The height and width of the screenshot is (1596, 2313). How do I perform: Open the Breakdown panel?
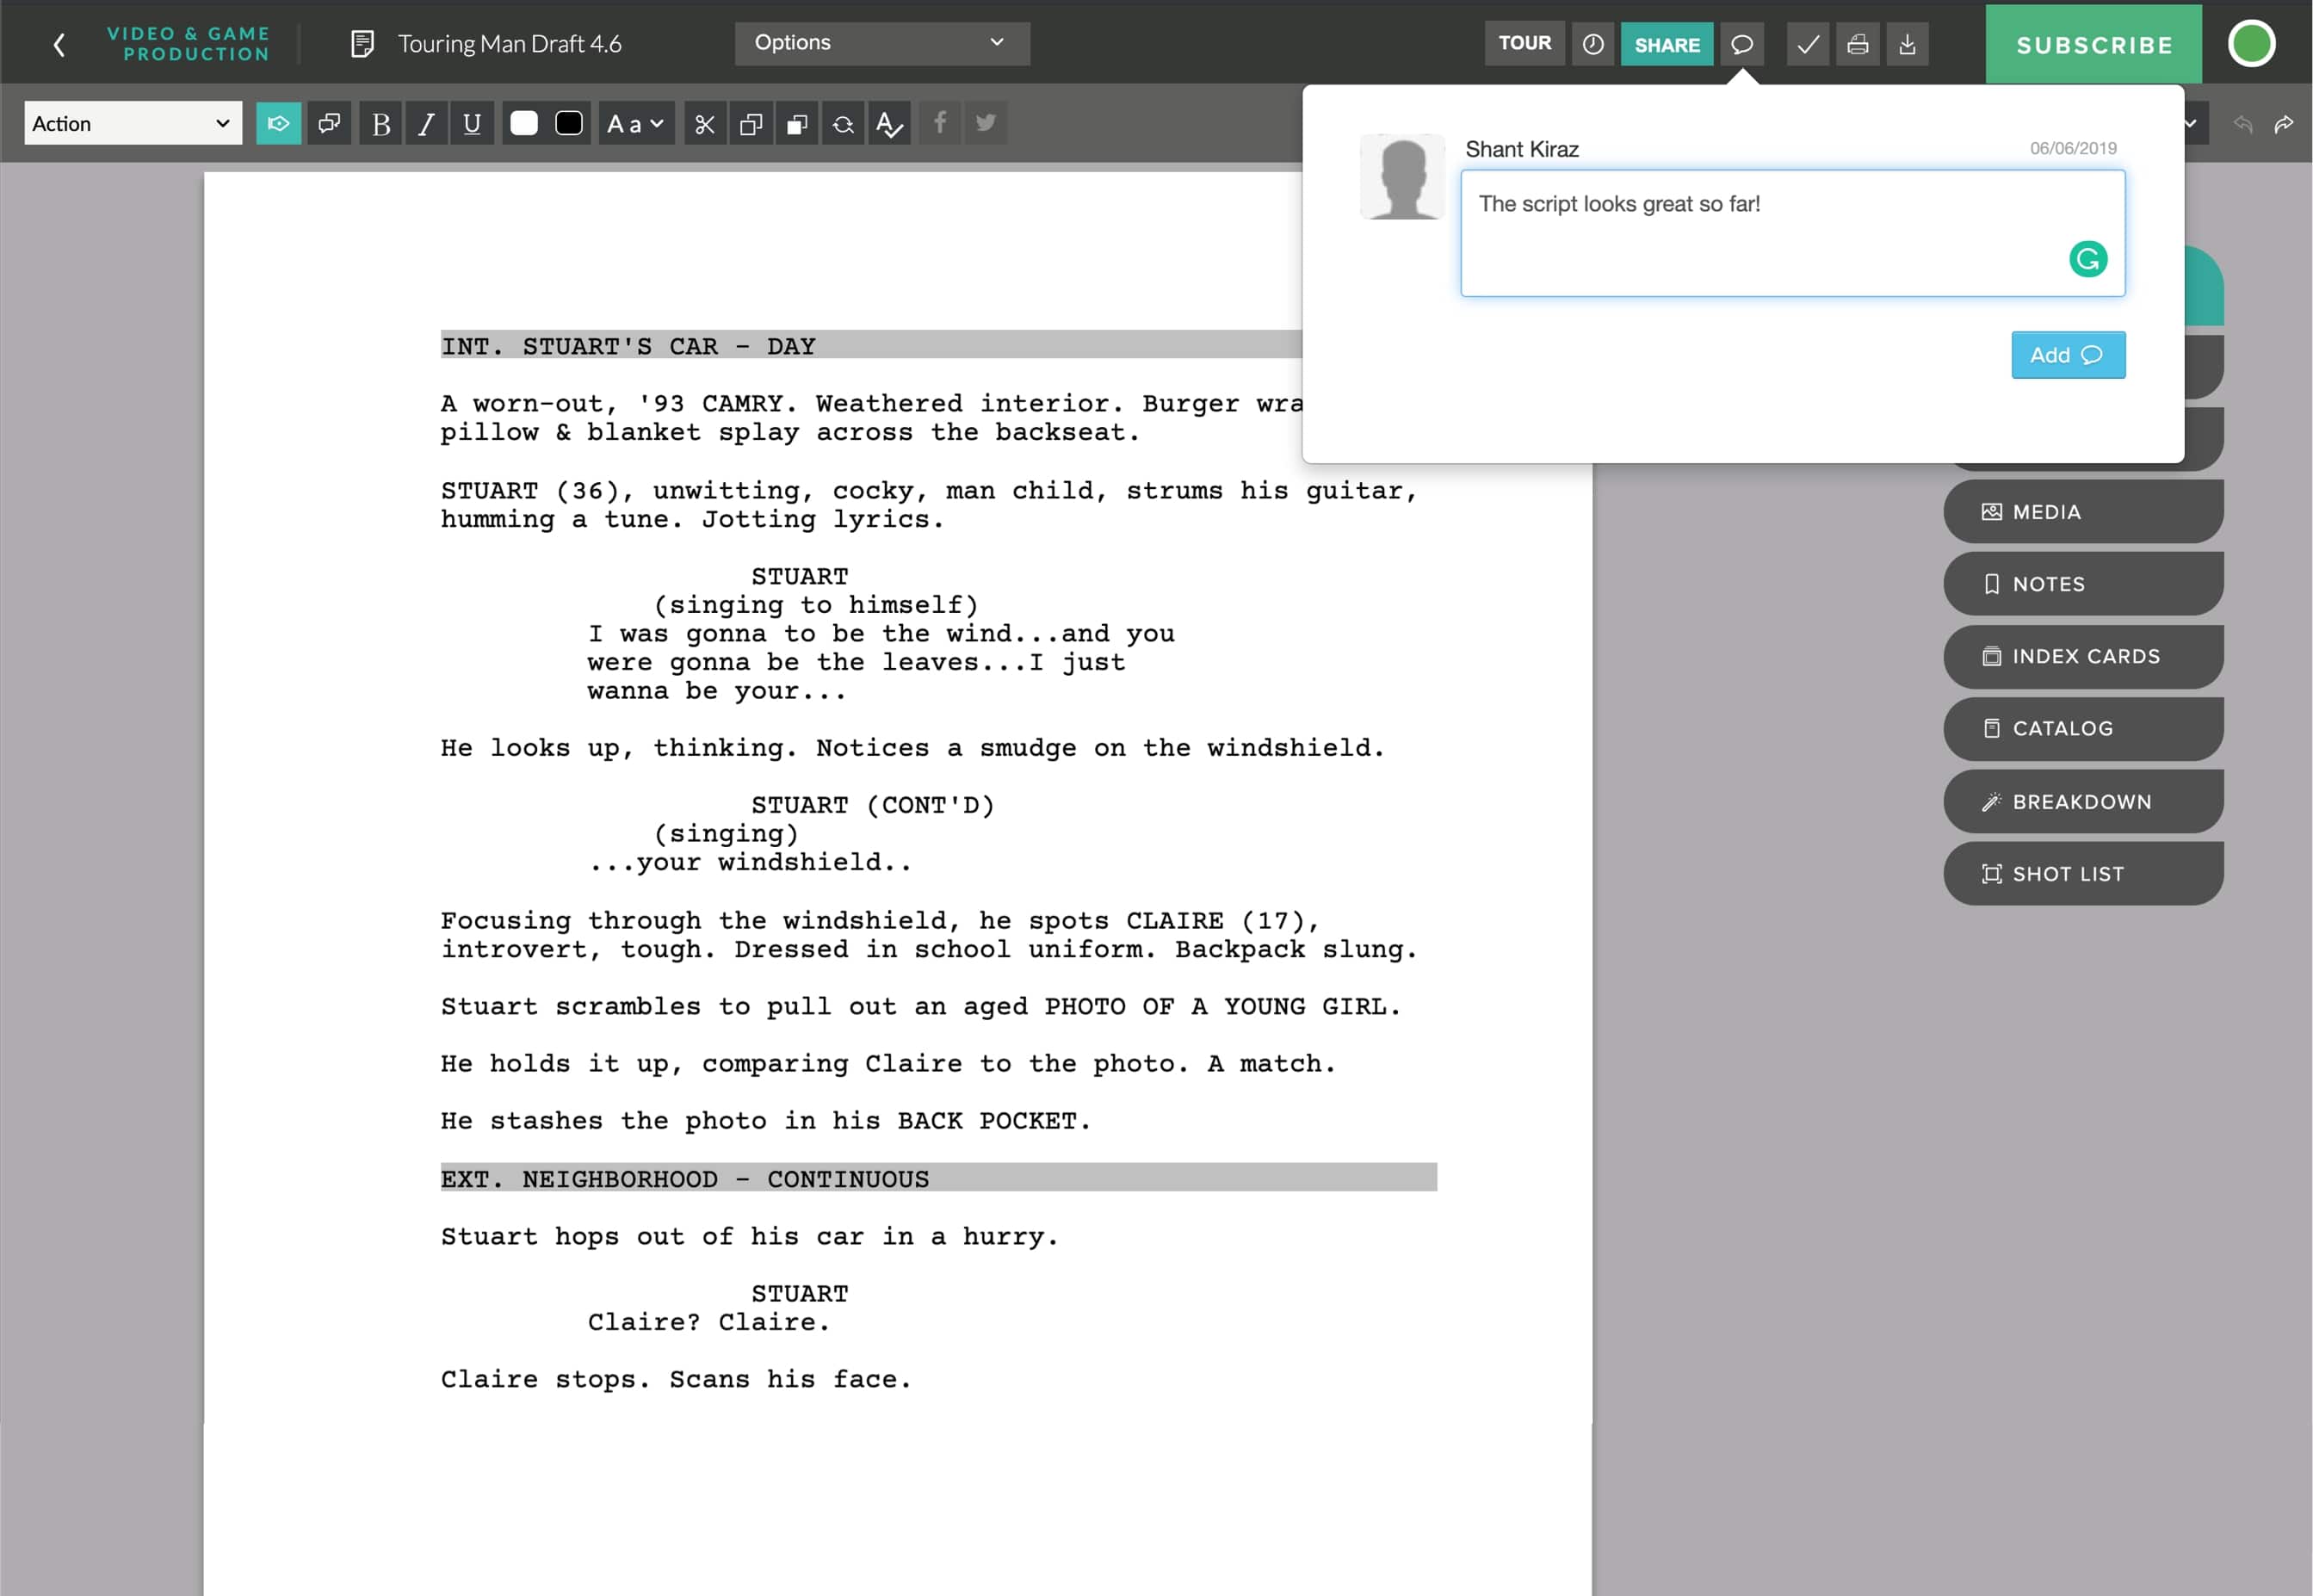[x=2081, y=800]
